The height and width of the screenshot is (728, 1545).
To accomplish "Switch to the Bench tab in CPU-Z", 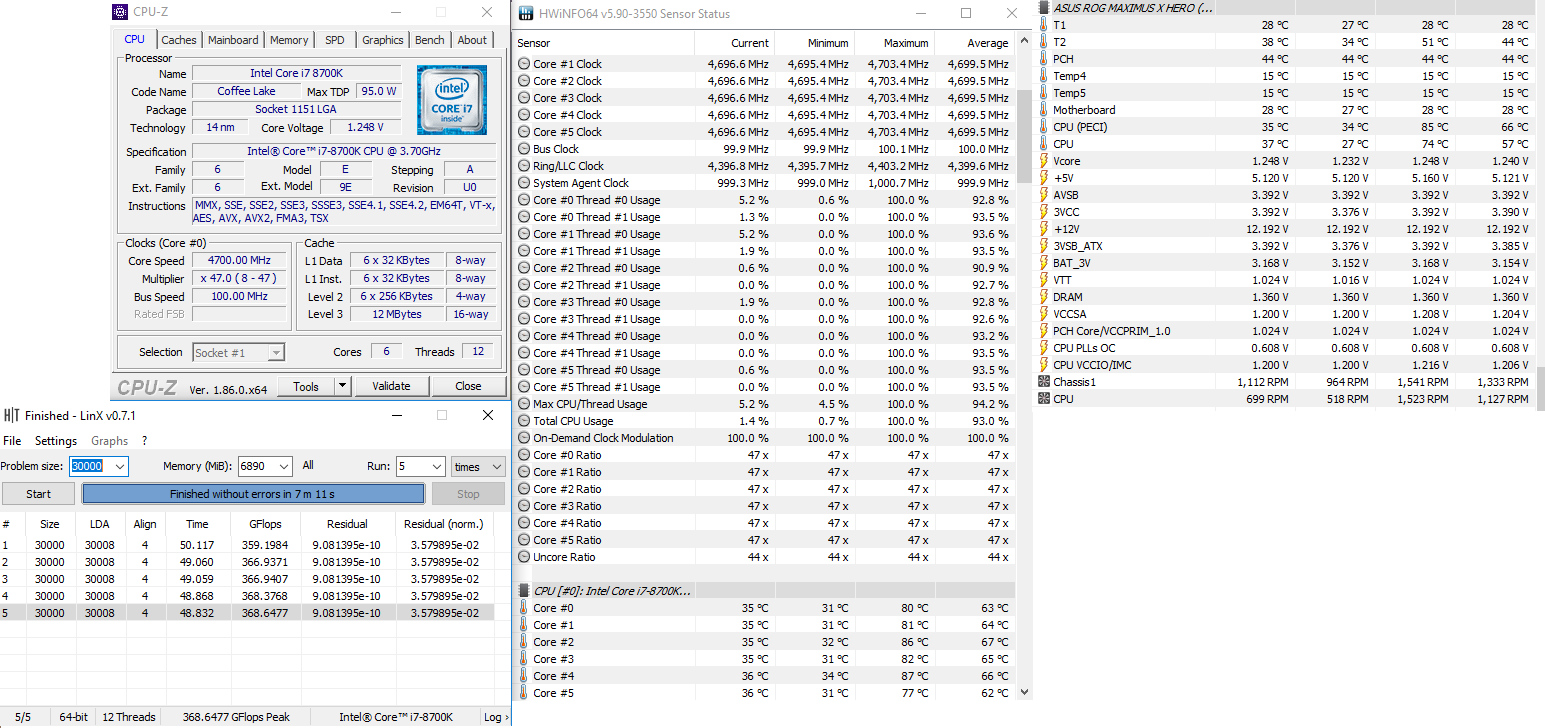I will click(430, 40).
